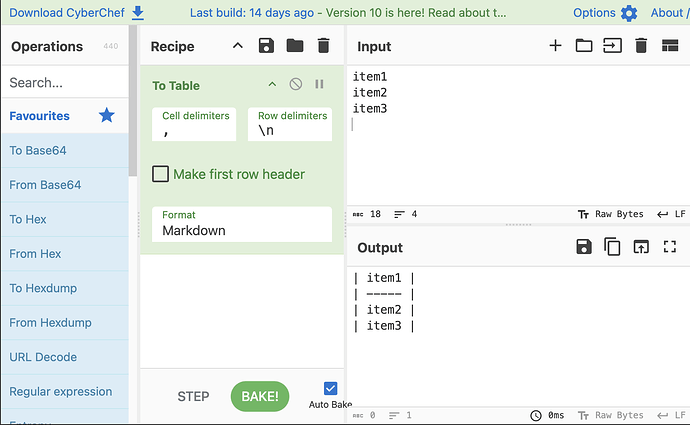690x425 pixels.
Task: Click the Download CyberChef arrow icon
Action: coord(138,13)
